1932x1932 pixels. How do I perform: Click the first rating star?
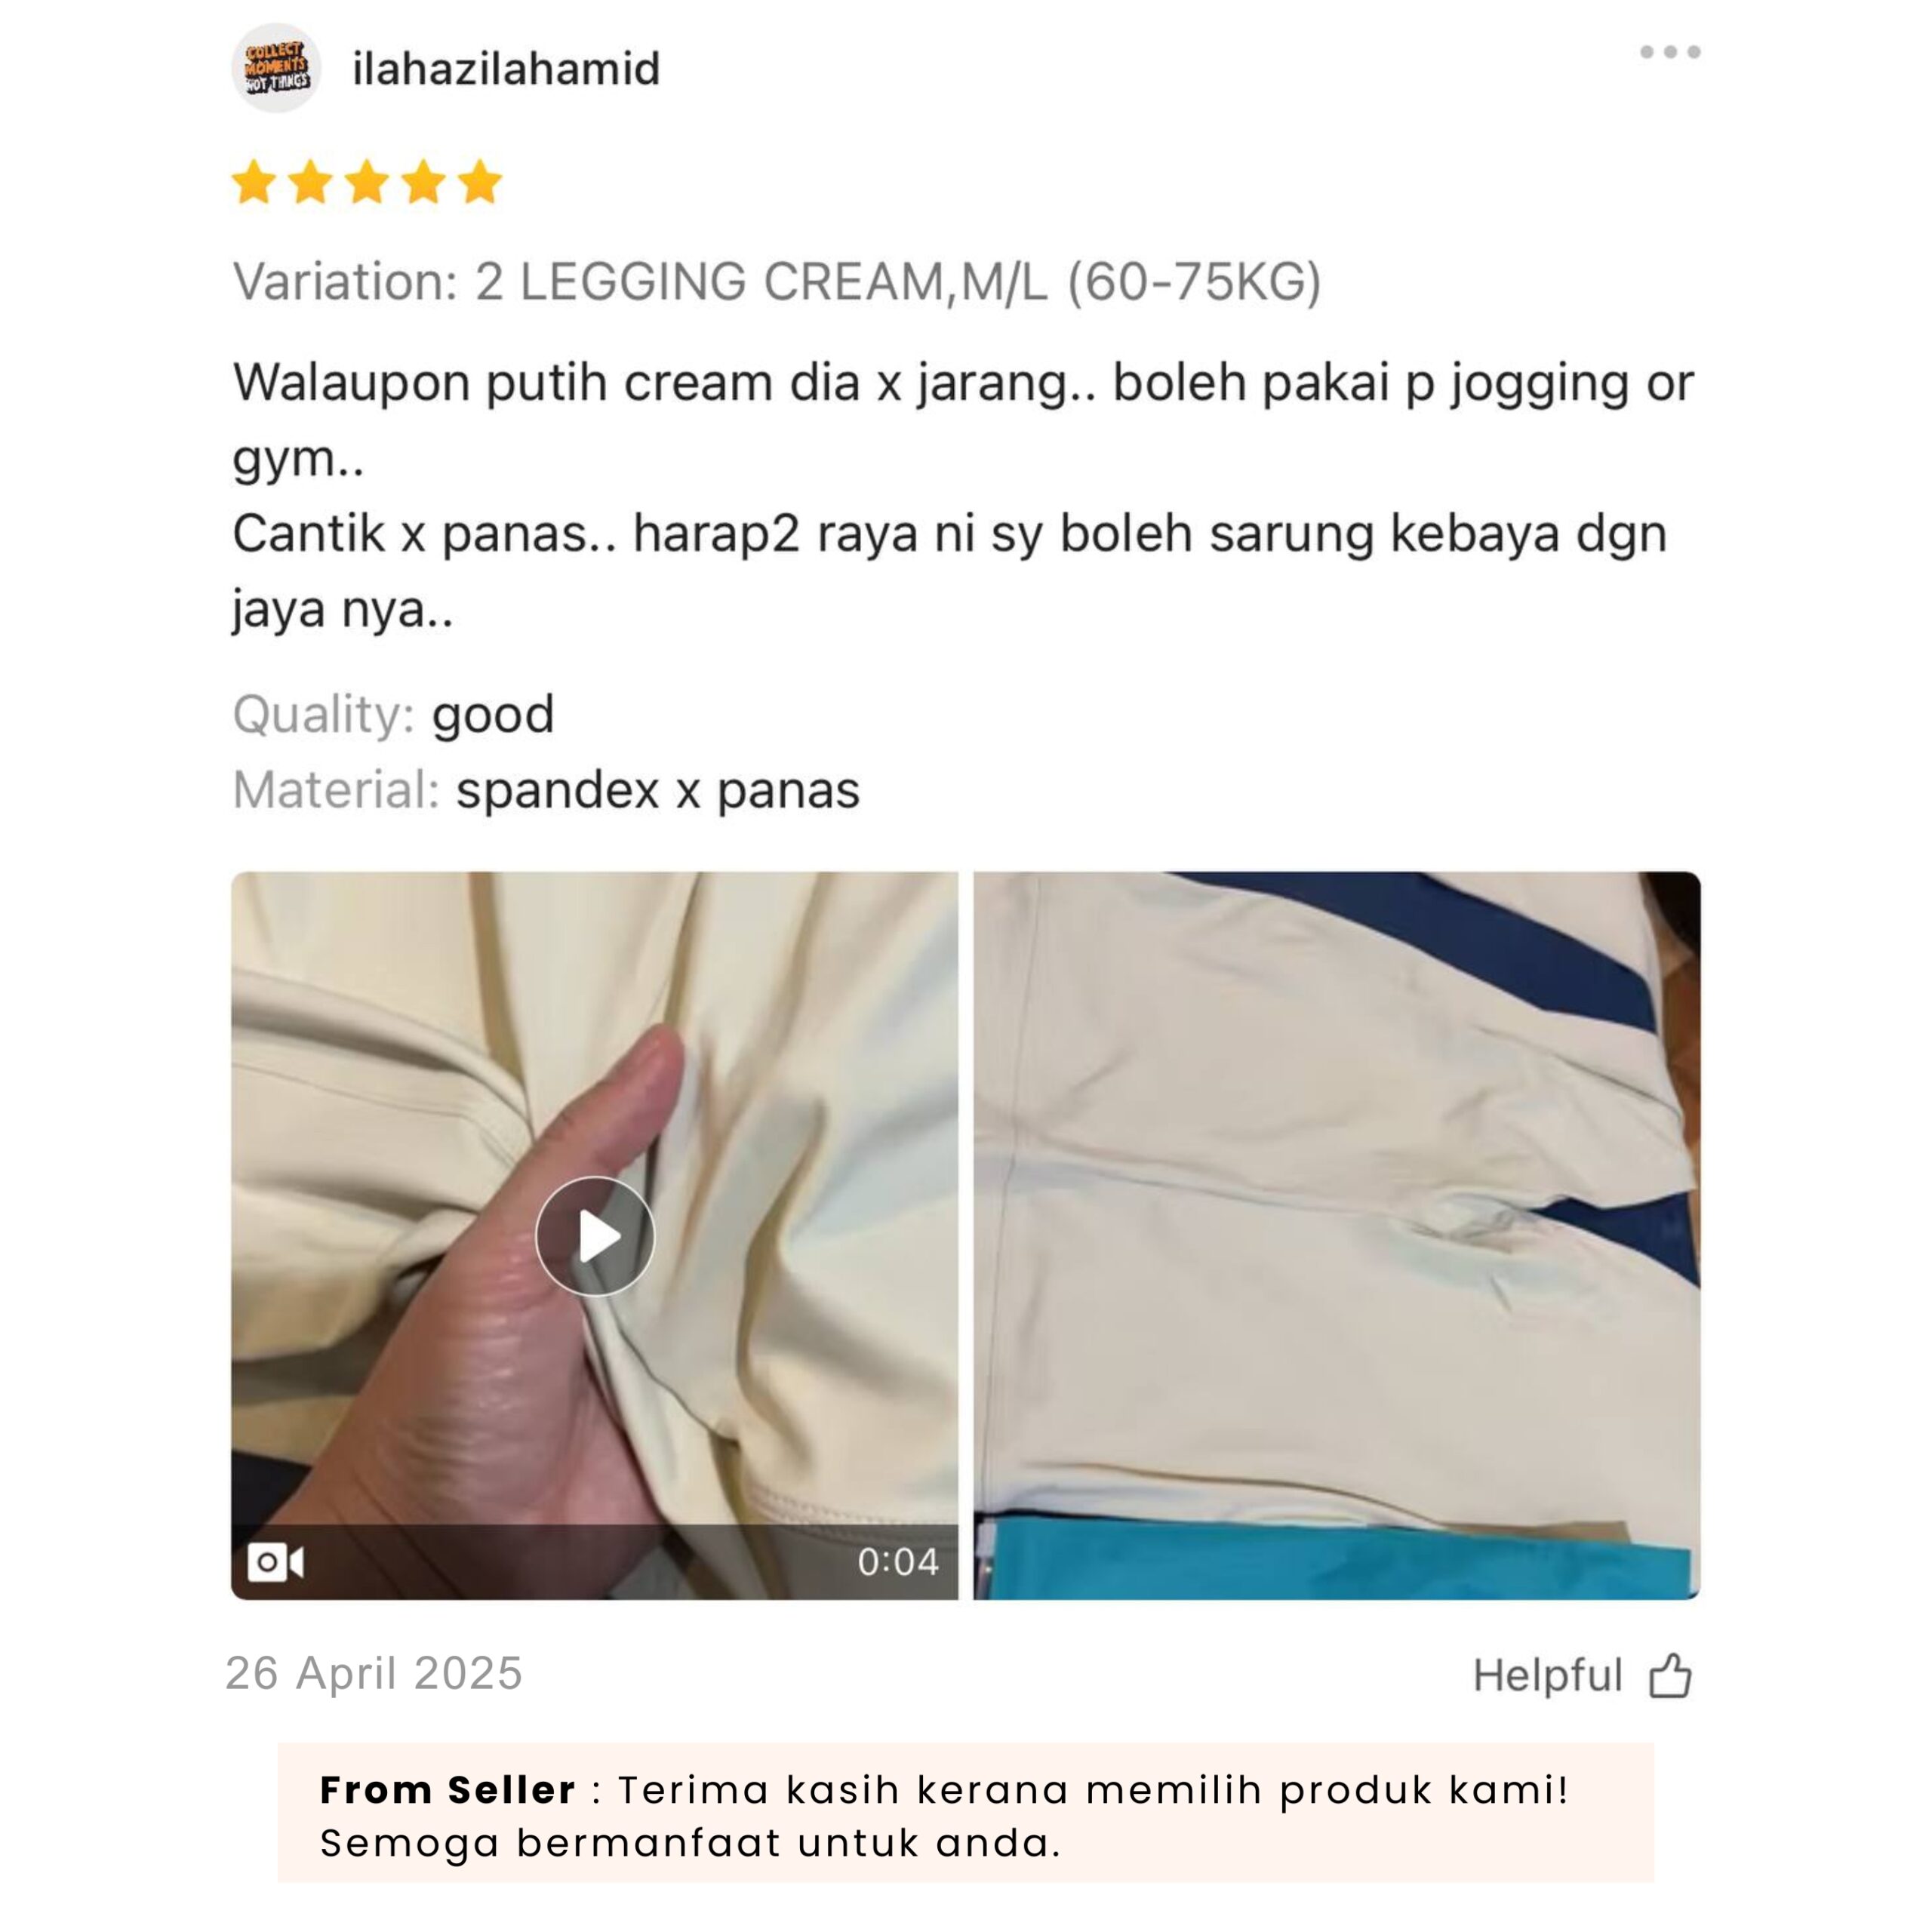pyautogui.click(x=254, y=182)
